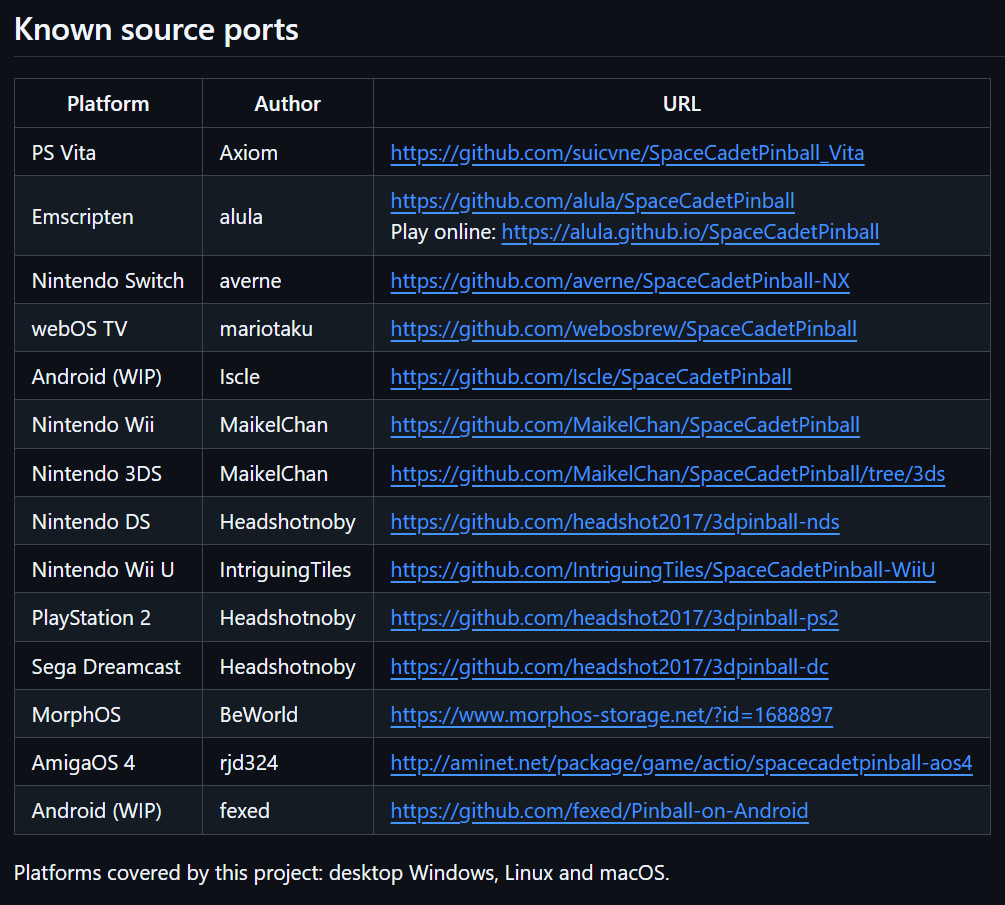Click the author name Axiom
Image resolution: width=1005 pixels, height=905 pixels.
pos(249,153)
